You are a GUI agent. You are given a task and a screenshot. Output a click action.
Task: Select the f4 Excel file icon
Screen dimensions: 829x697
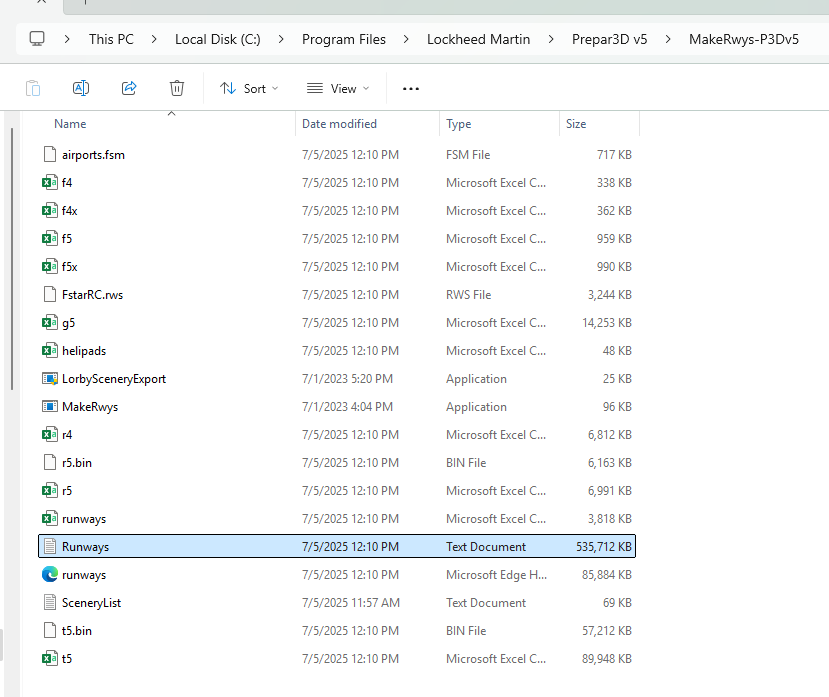(50, 182)
